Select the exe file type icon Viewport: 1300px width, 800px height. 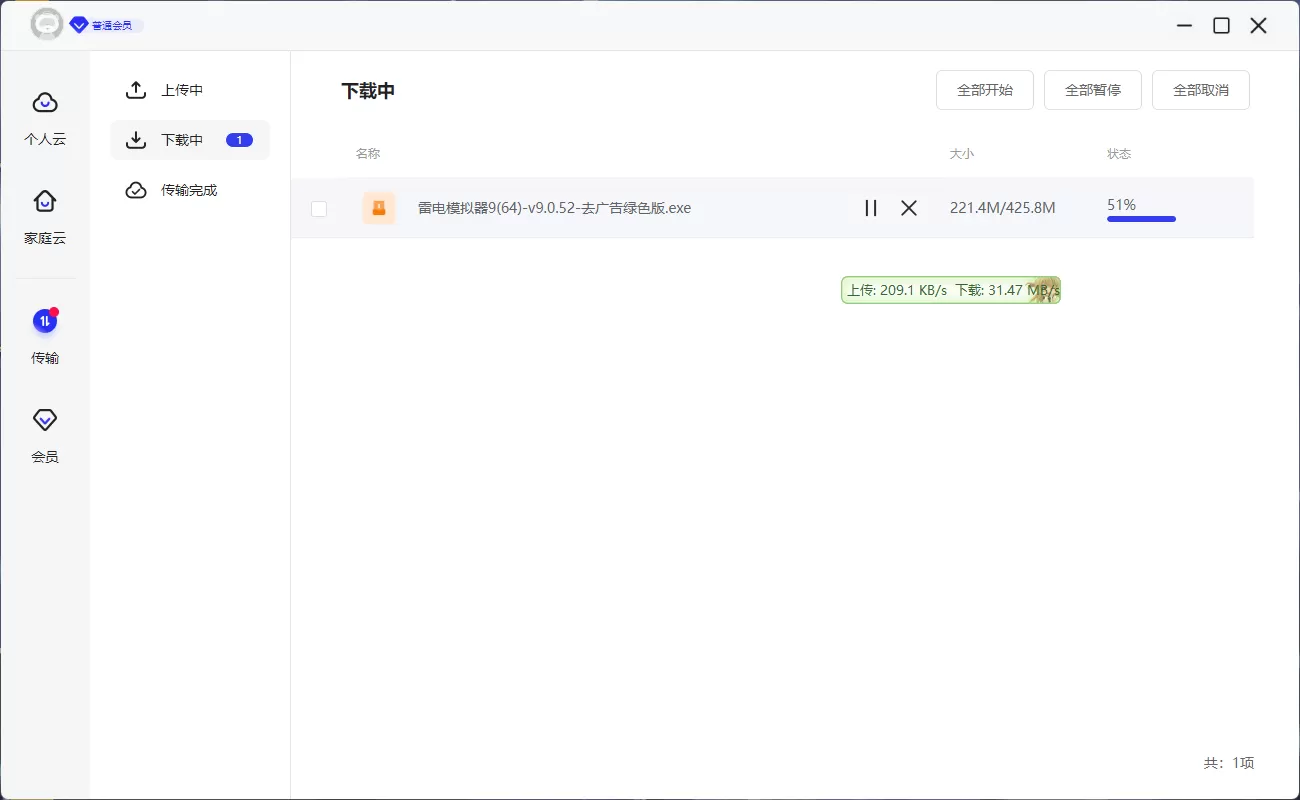click(379, 208)
